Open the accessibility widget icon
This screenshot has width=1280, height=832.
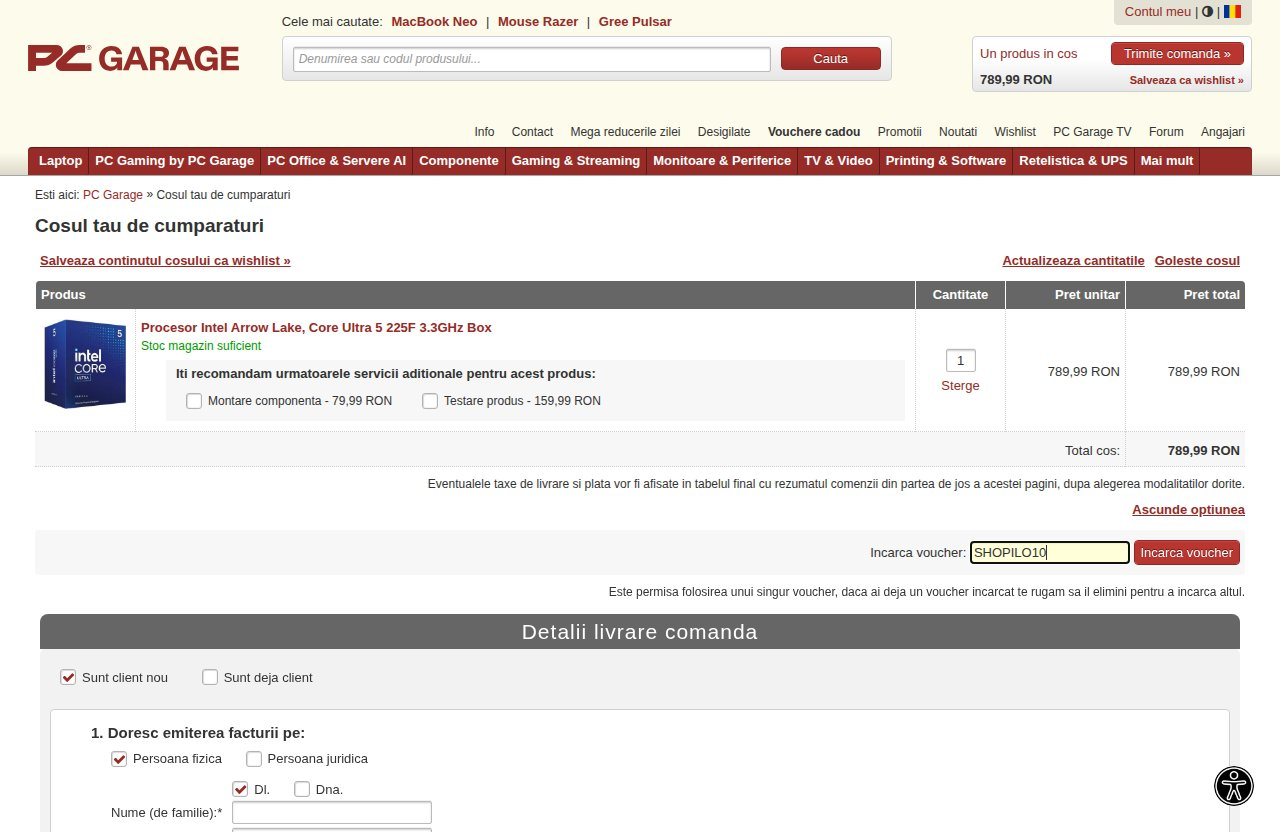click(x=1234, y=786)
